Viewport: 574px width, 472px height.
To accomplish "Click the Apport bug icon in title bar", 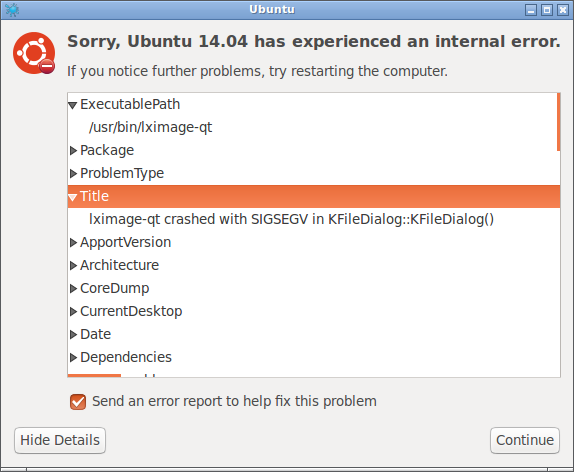I will coord(12,10).
